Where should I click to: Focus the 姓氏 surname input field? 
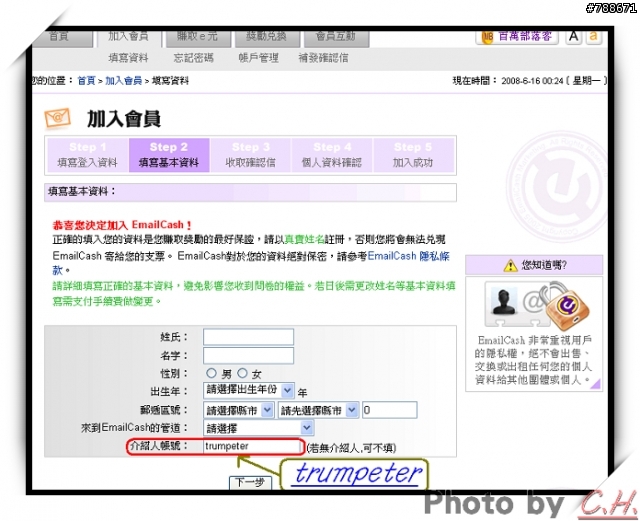pyautogui.click(x=248, y=337)
